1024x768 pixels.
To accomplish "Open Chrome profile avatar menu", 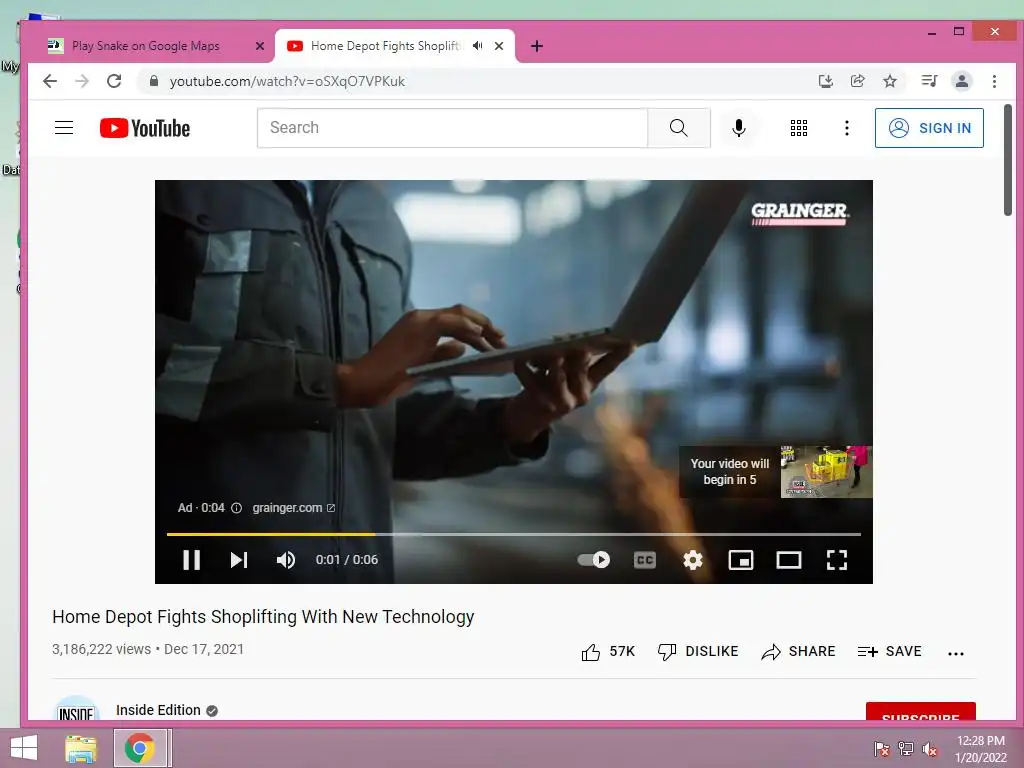I will (x=961, y=81).
